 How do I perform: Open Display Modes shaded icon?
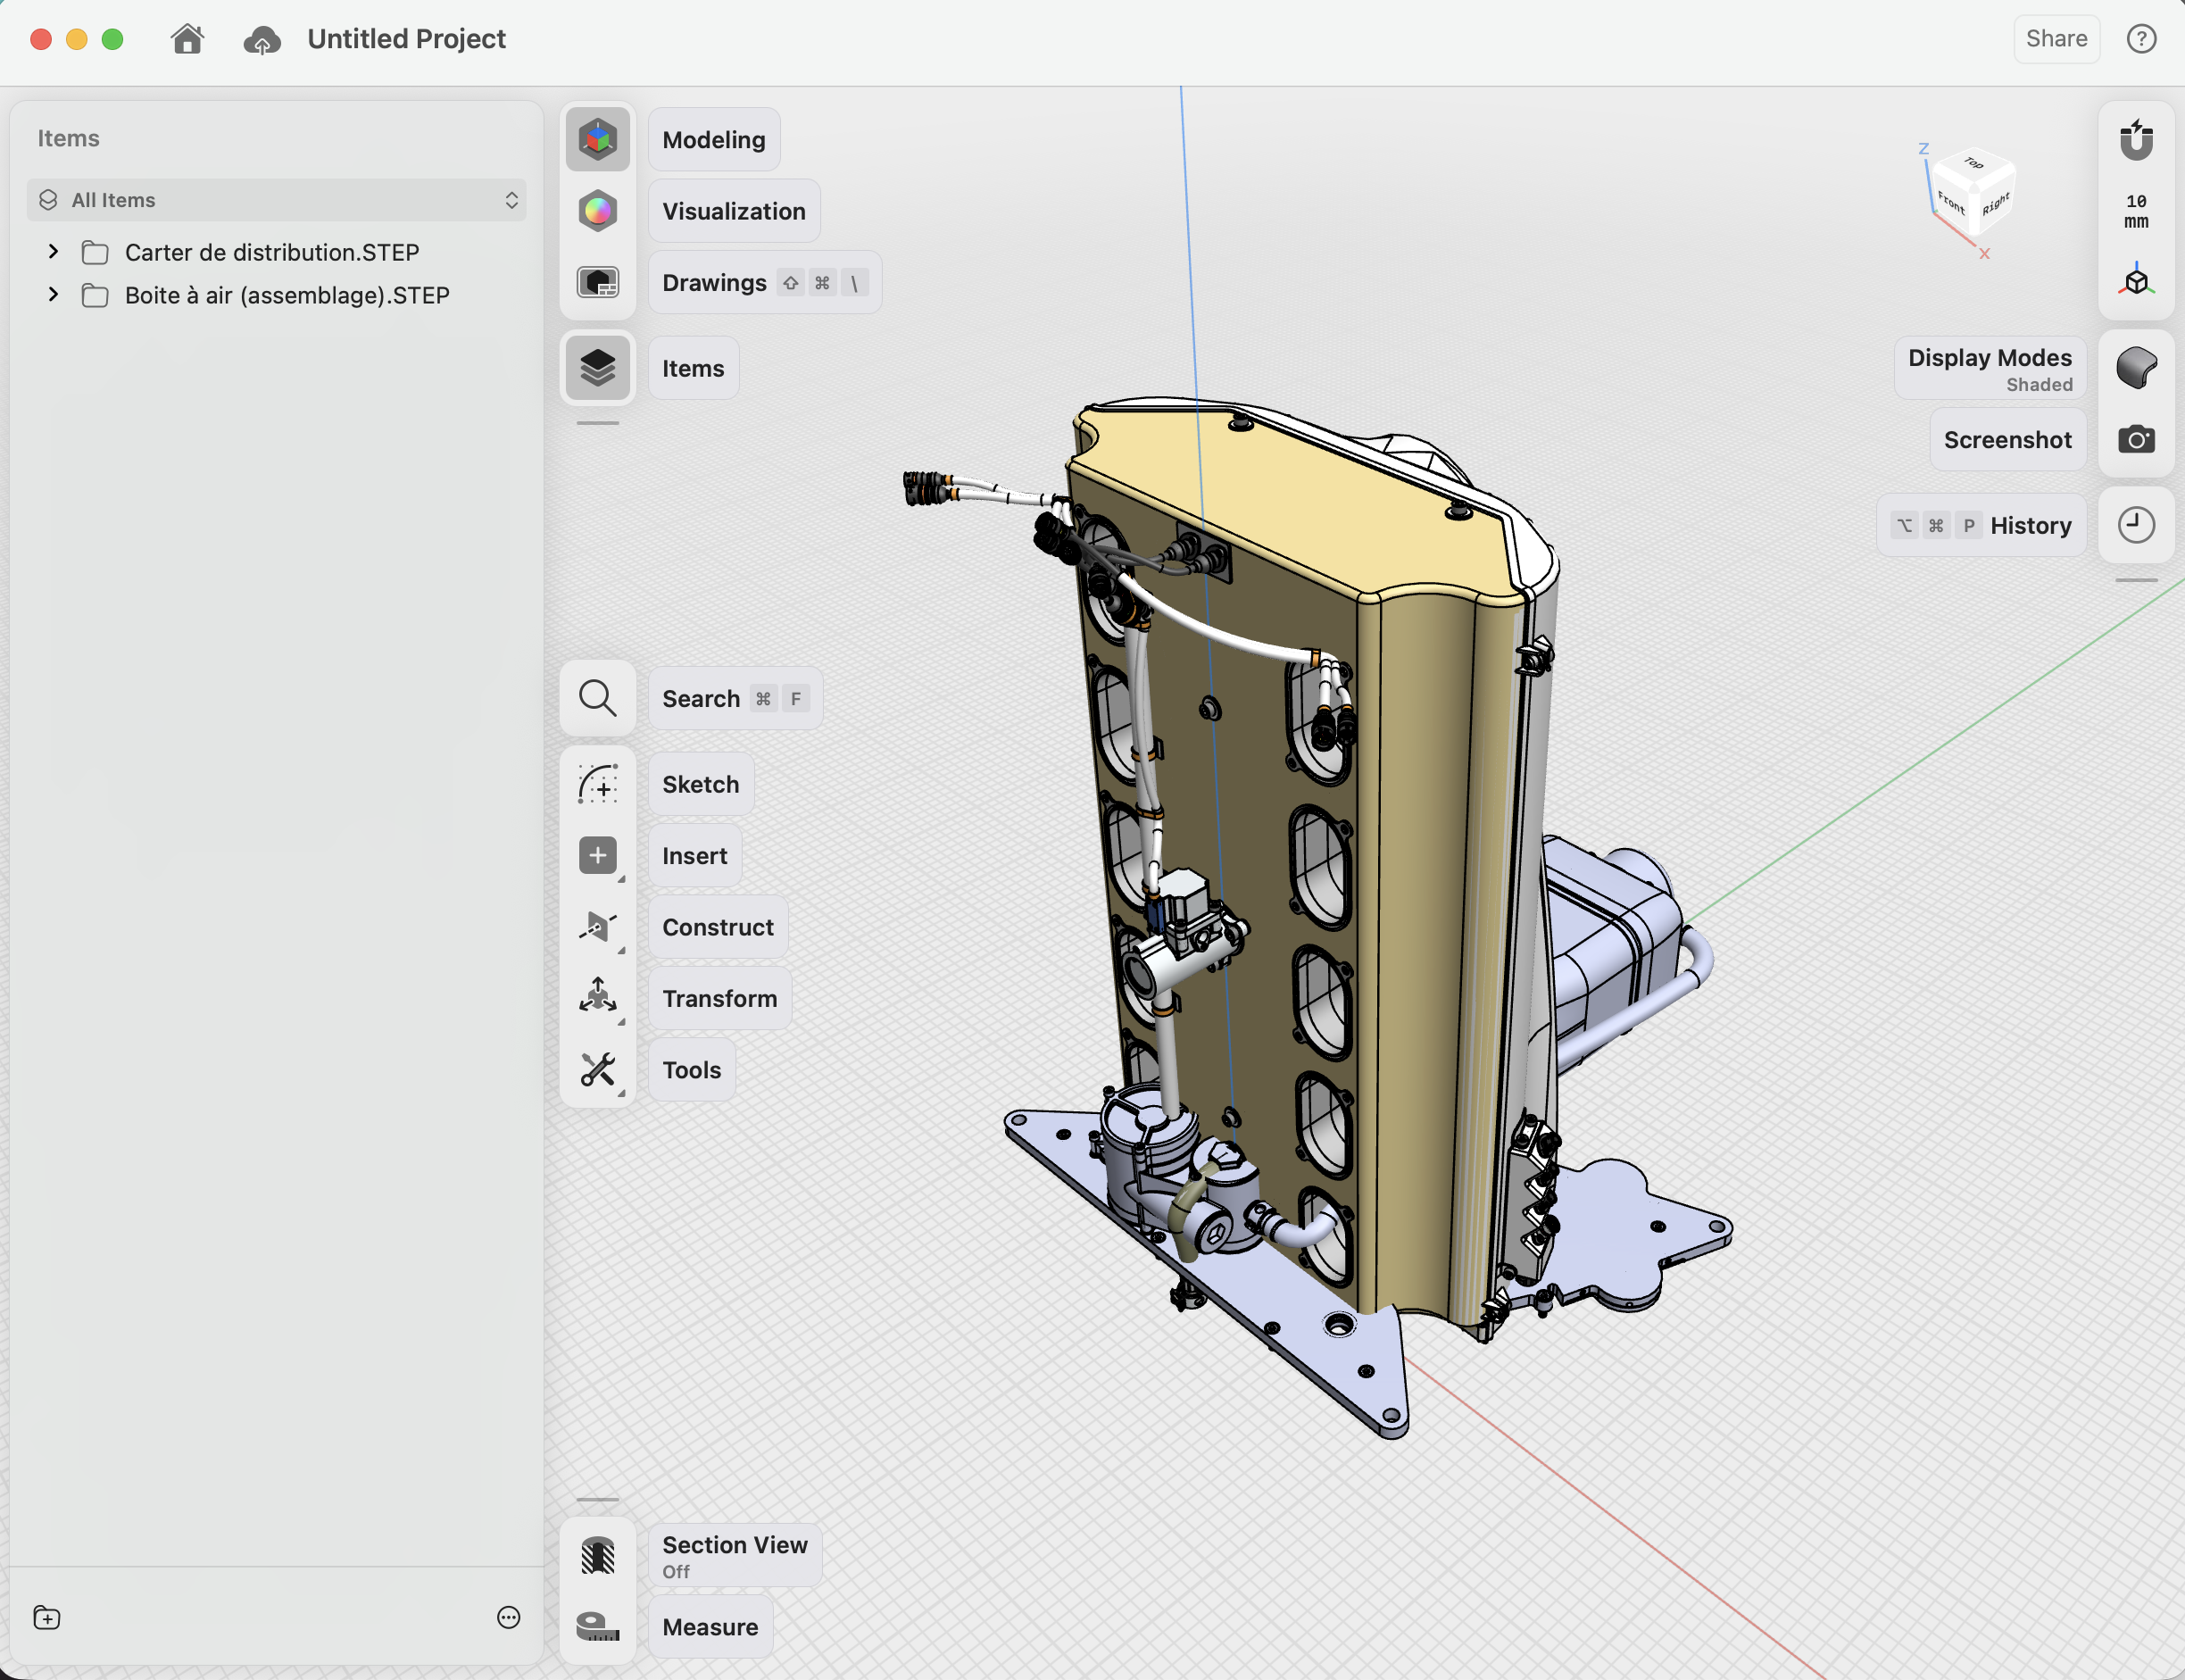[2136, 368]
